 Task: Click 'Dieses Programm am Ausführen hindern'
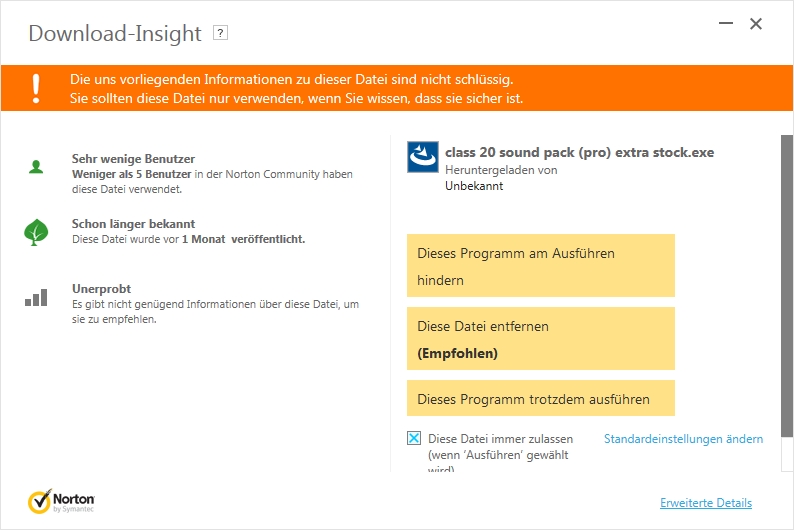click(x=540, y=266)
